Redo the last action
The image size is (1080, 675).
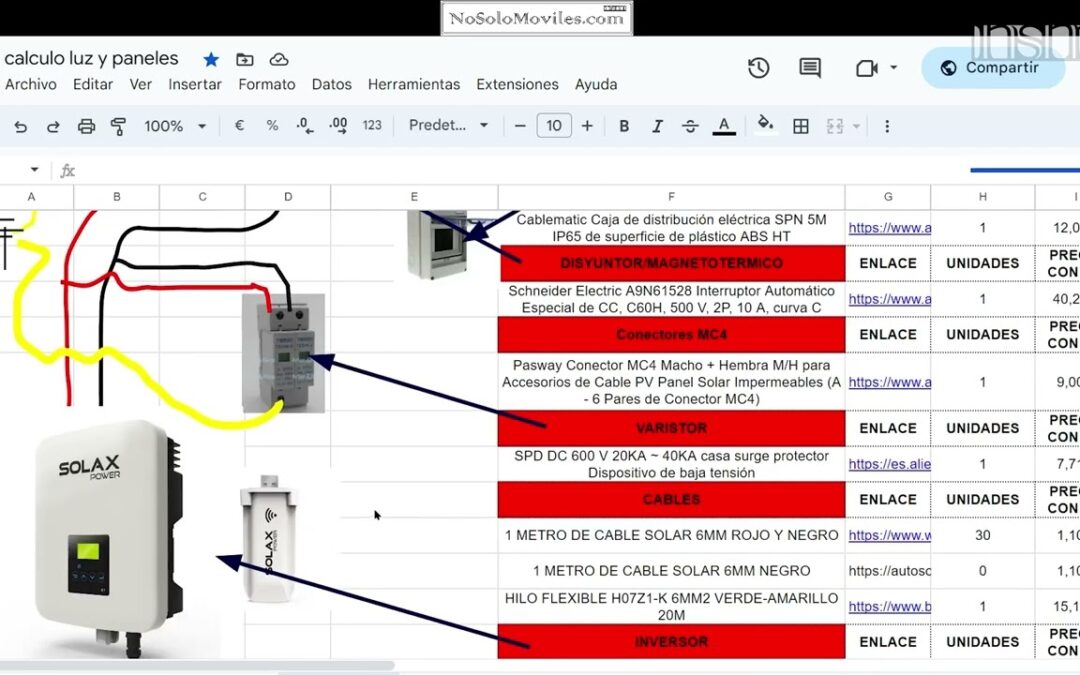53,126
